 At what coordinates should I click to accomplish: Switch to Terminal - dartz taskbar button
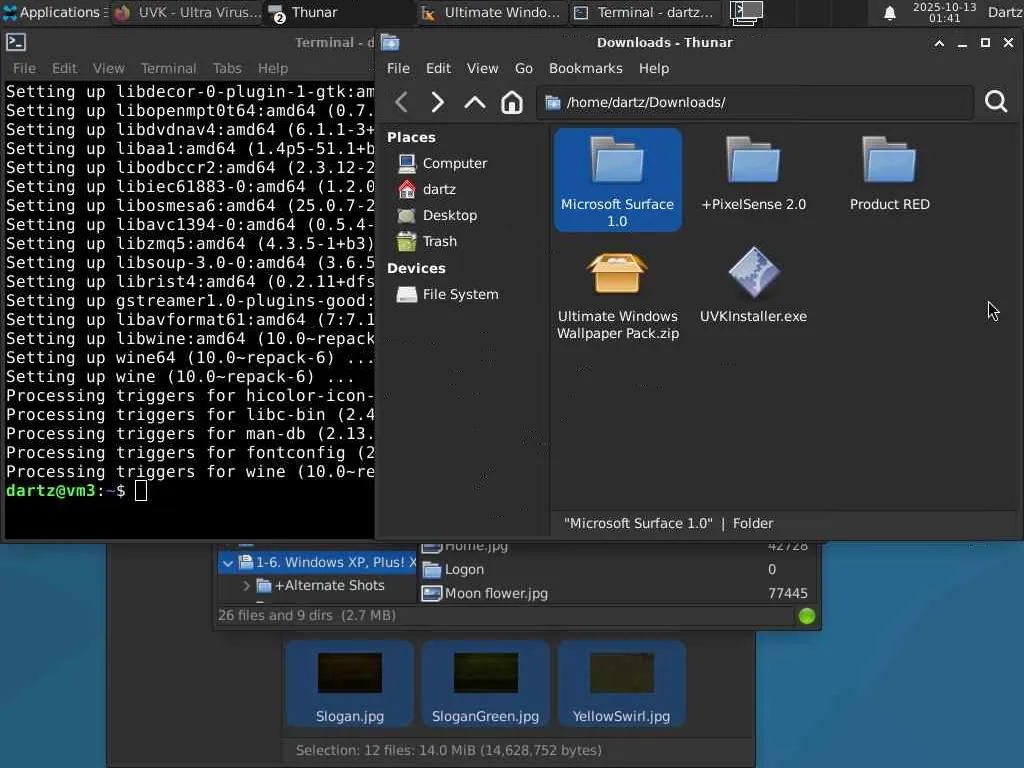click(645, 12)
